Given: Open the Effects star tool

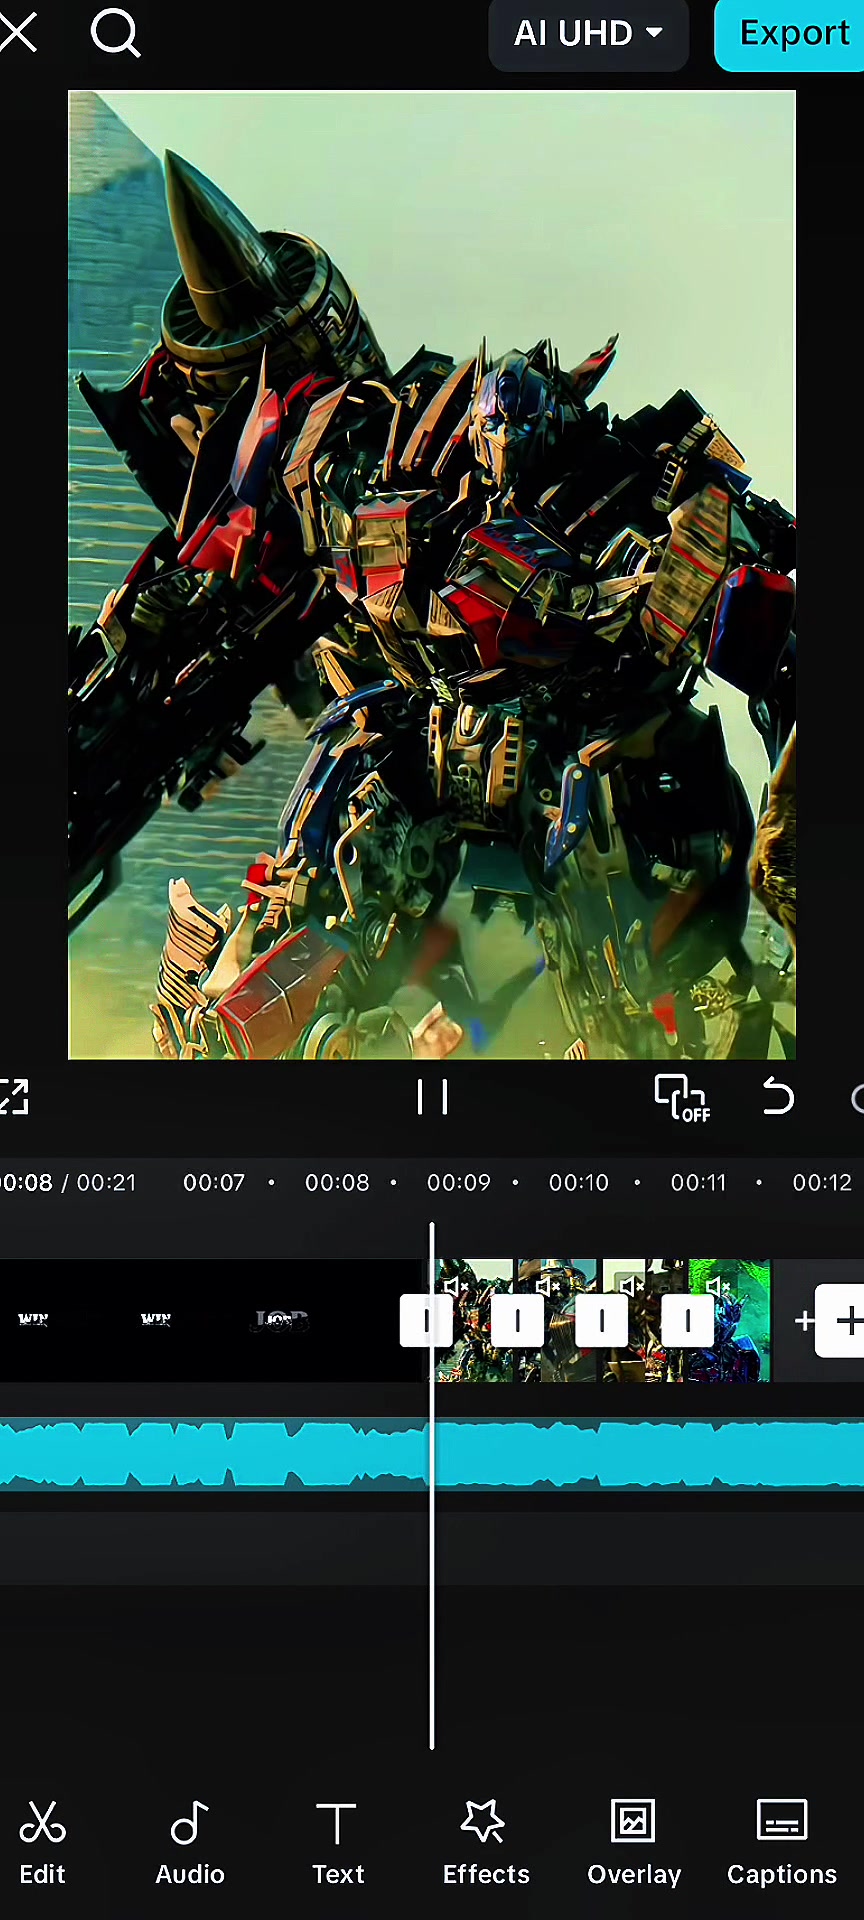Looking at the screenshot, I should click(486, 1842).
